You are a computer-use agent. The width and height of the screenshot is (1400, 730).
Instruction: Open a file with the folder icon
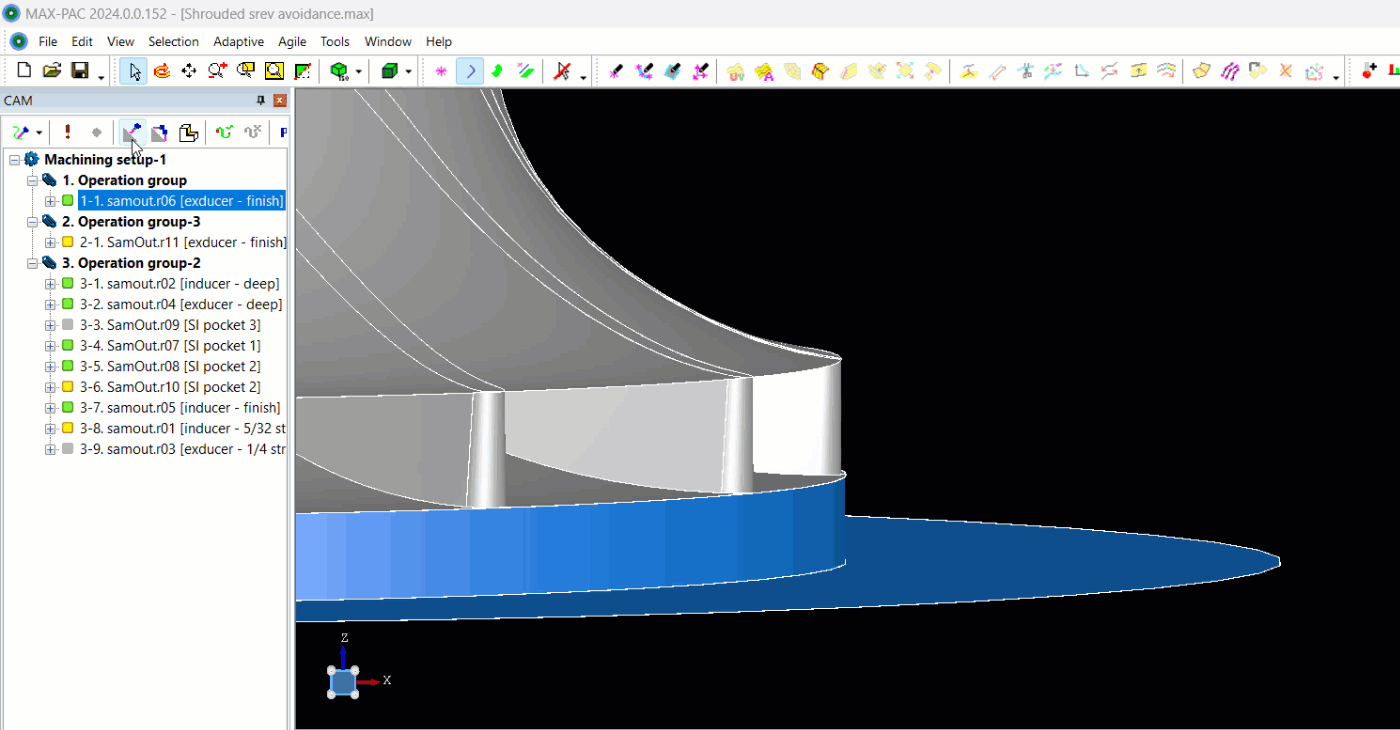(52, 71)
